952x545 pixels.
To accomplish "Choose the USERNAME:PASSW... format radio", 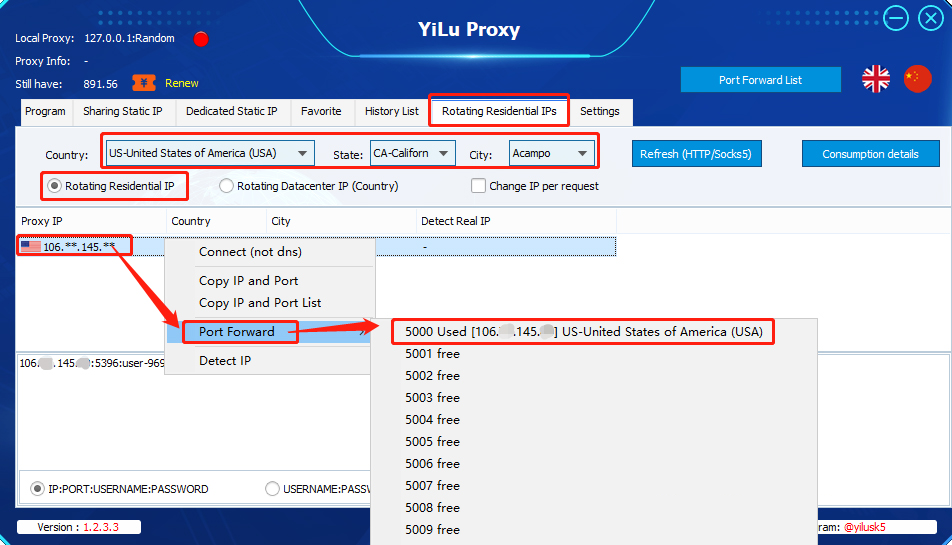I will 272,489.
